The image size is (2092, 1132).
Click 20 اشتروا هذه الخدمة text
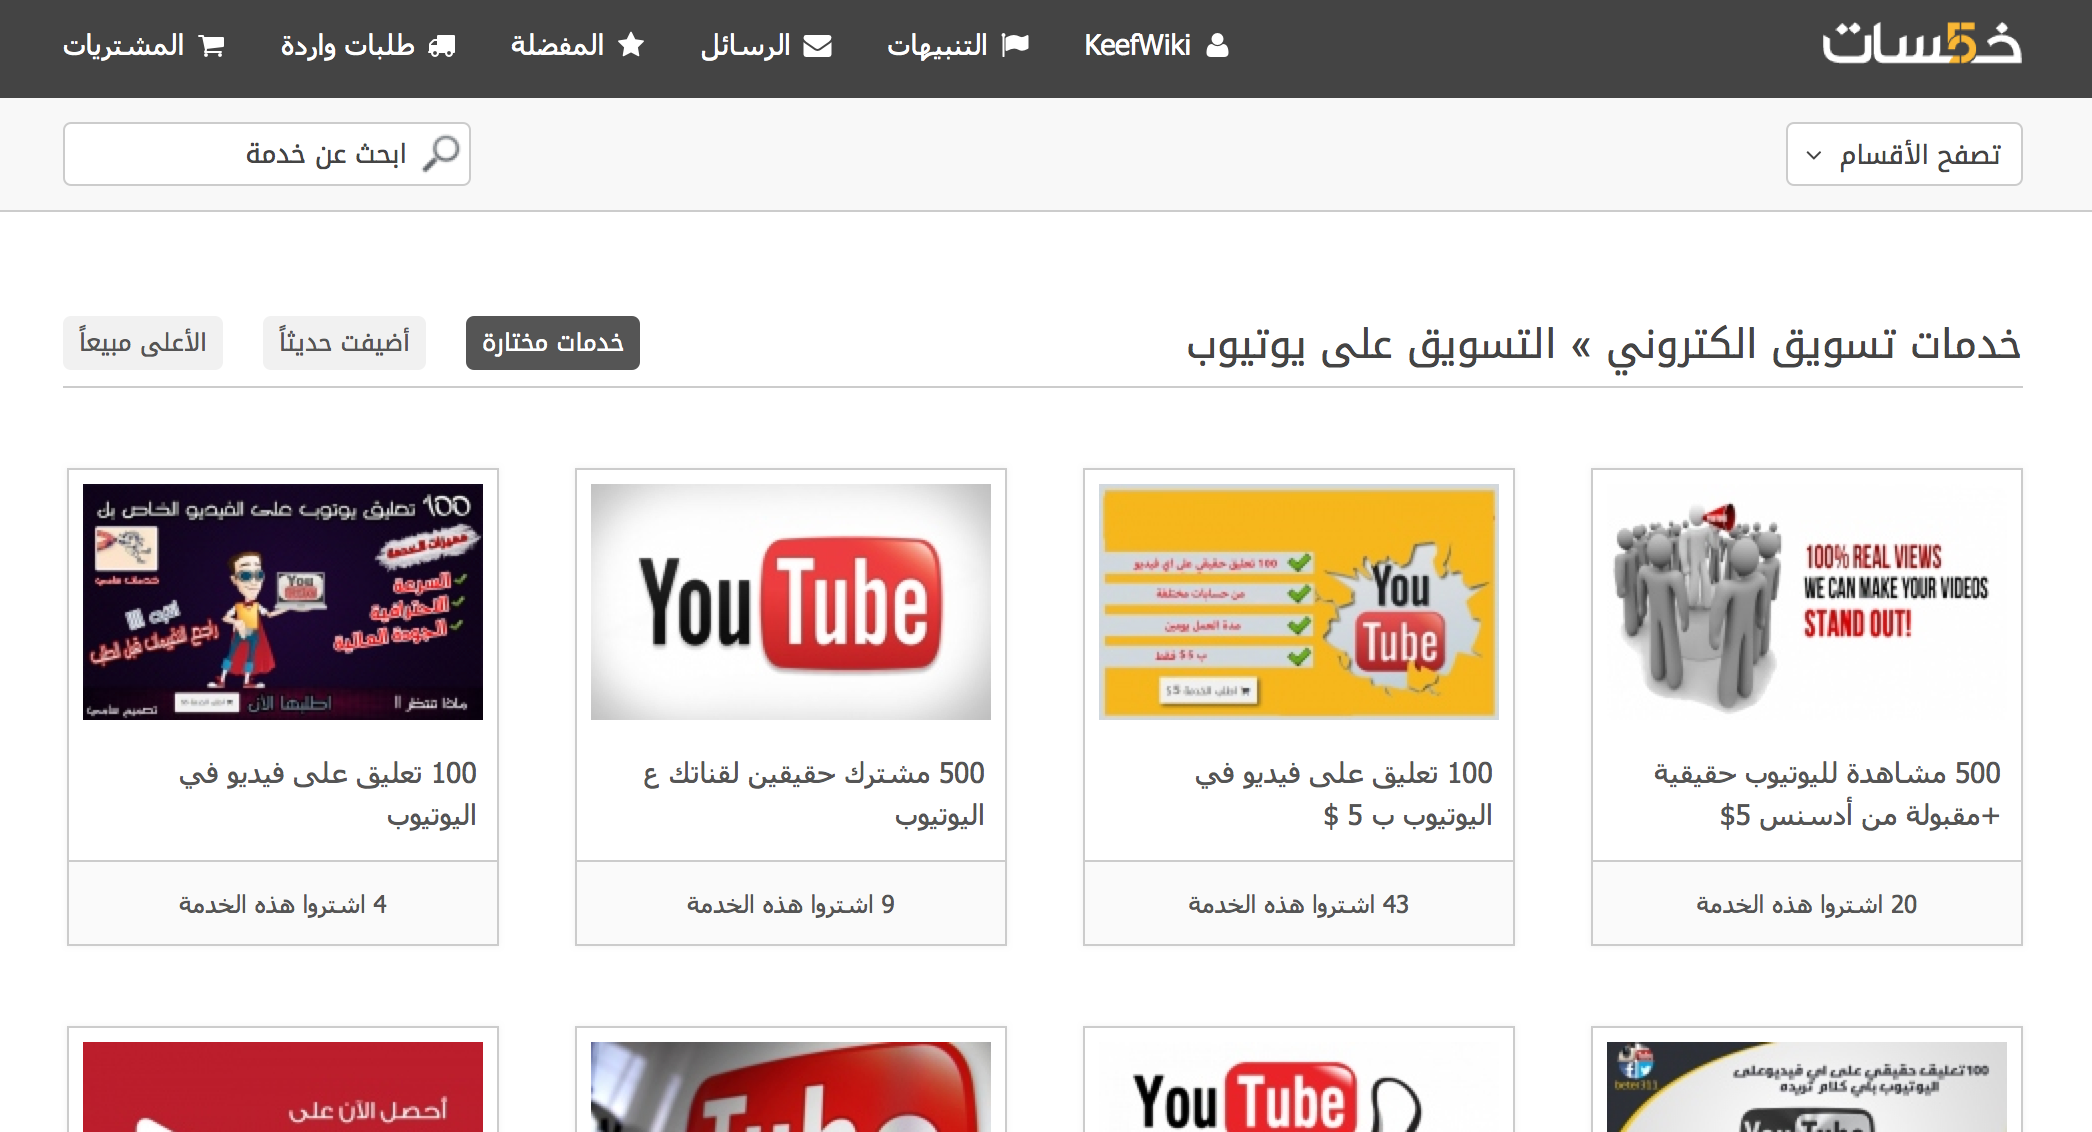[x=1807, y=904]
